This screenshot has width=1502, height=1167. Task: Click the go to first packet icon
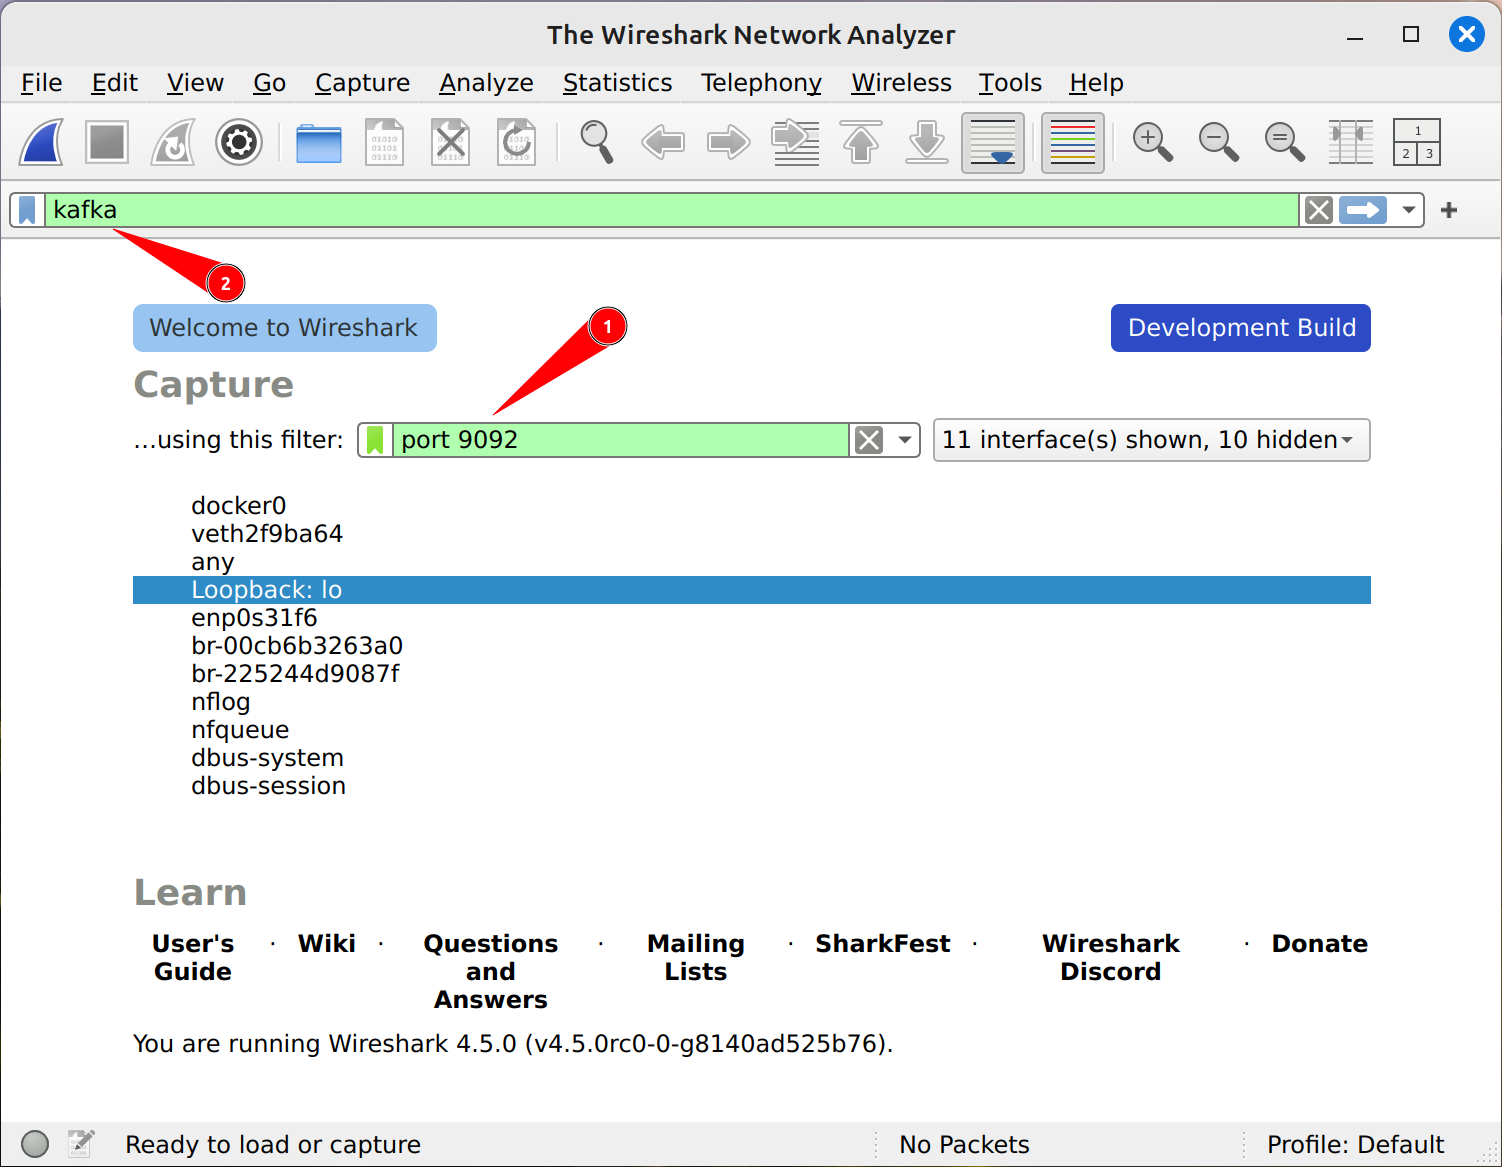tap(861, 142)
